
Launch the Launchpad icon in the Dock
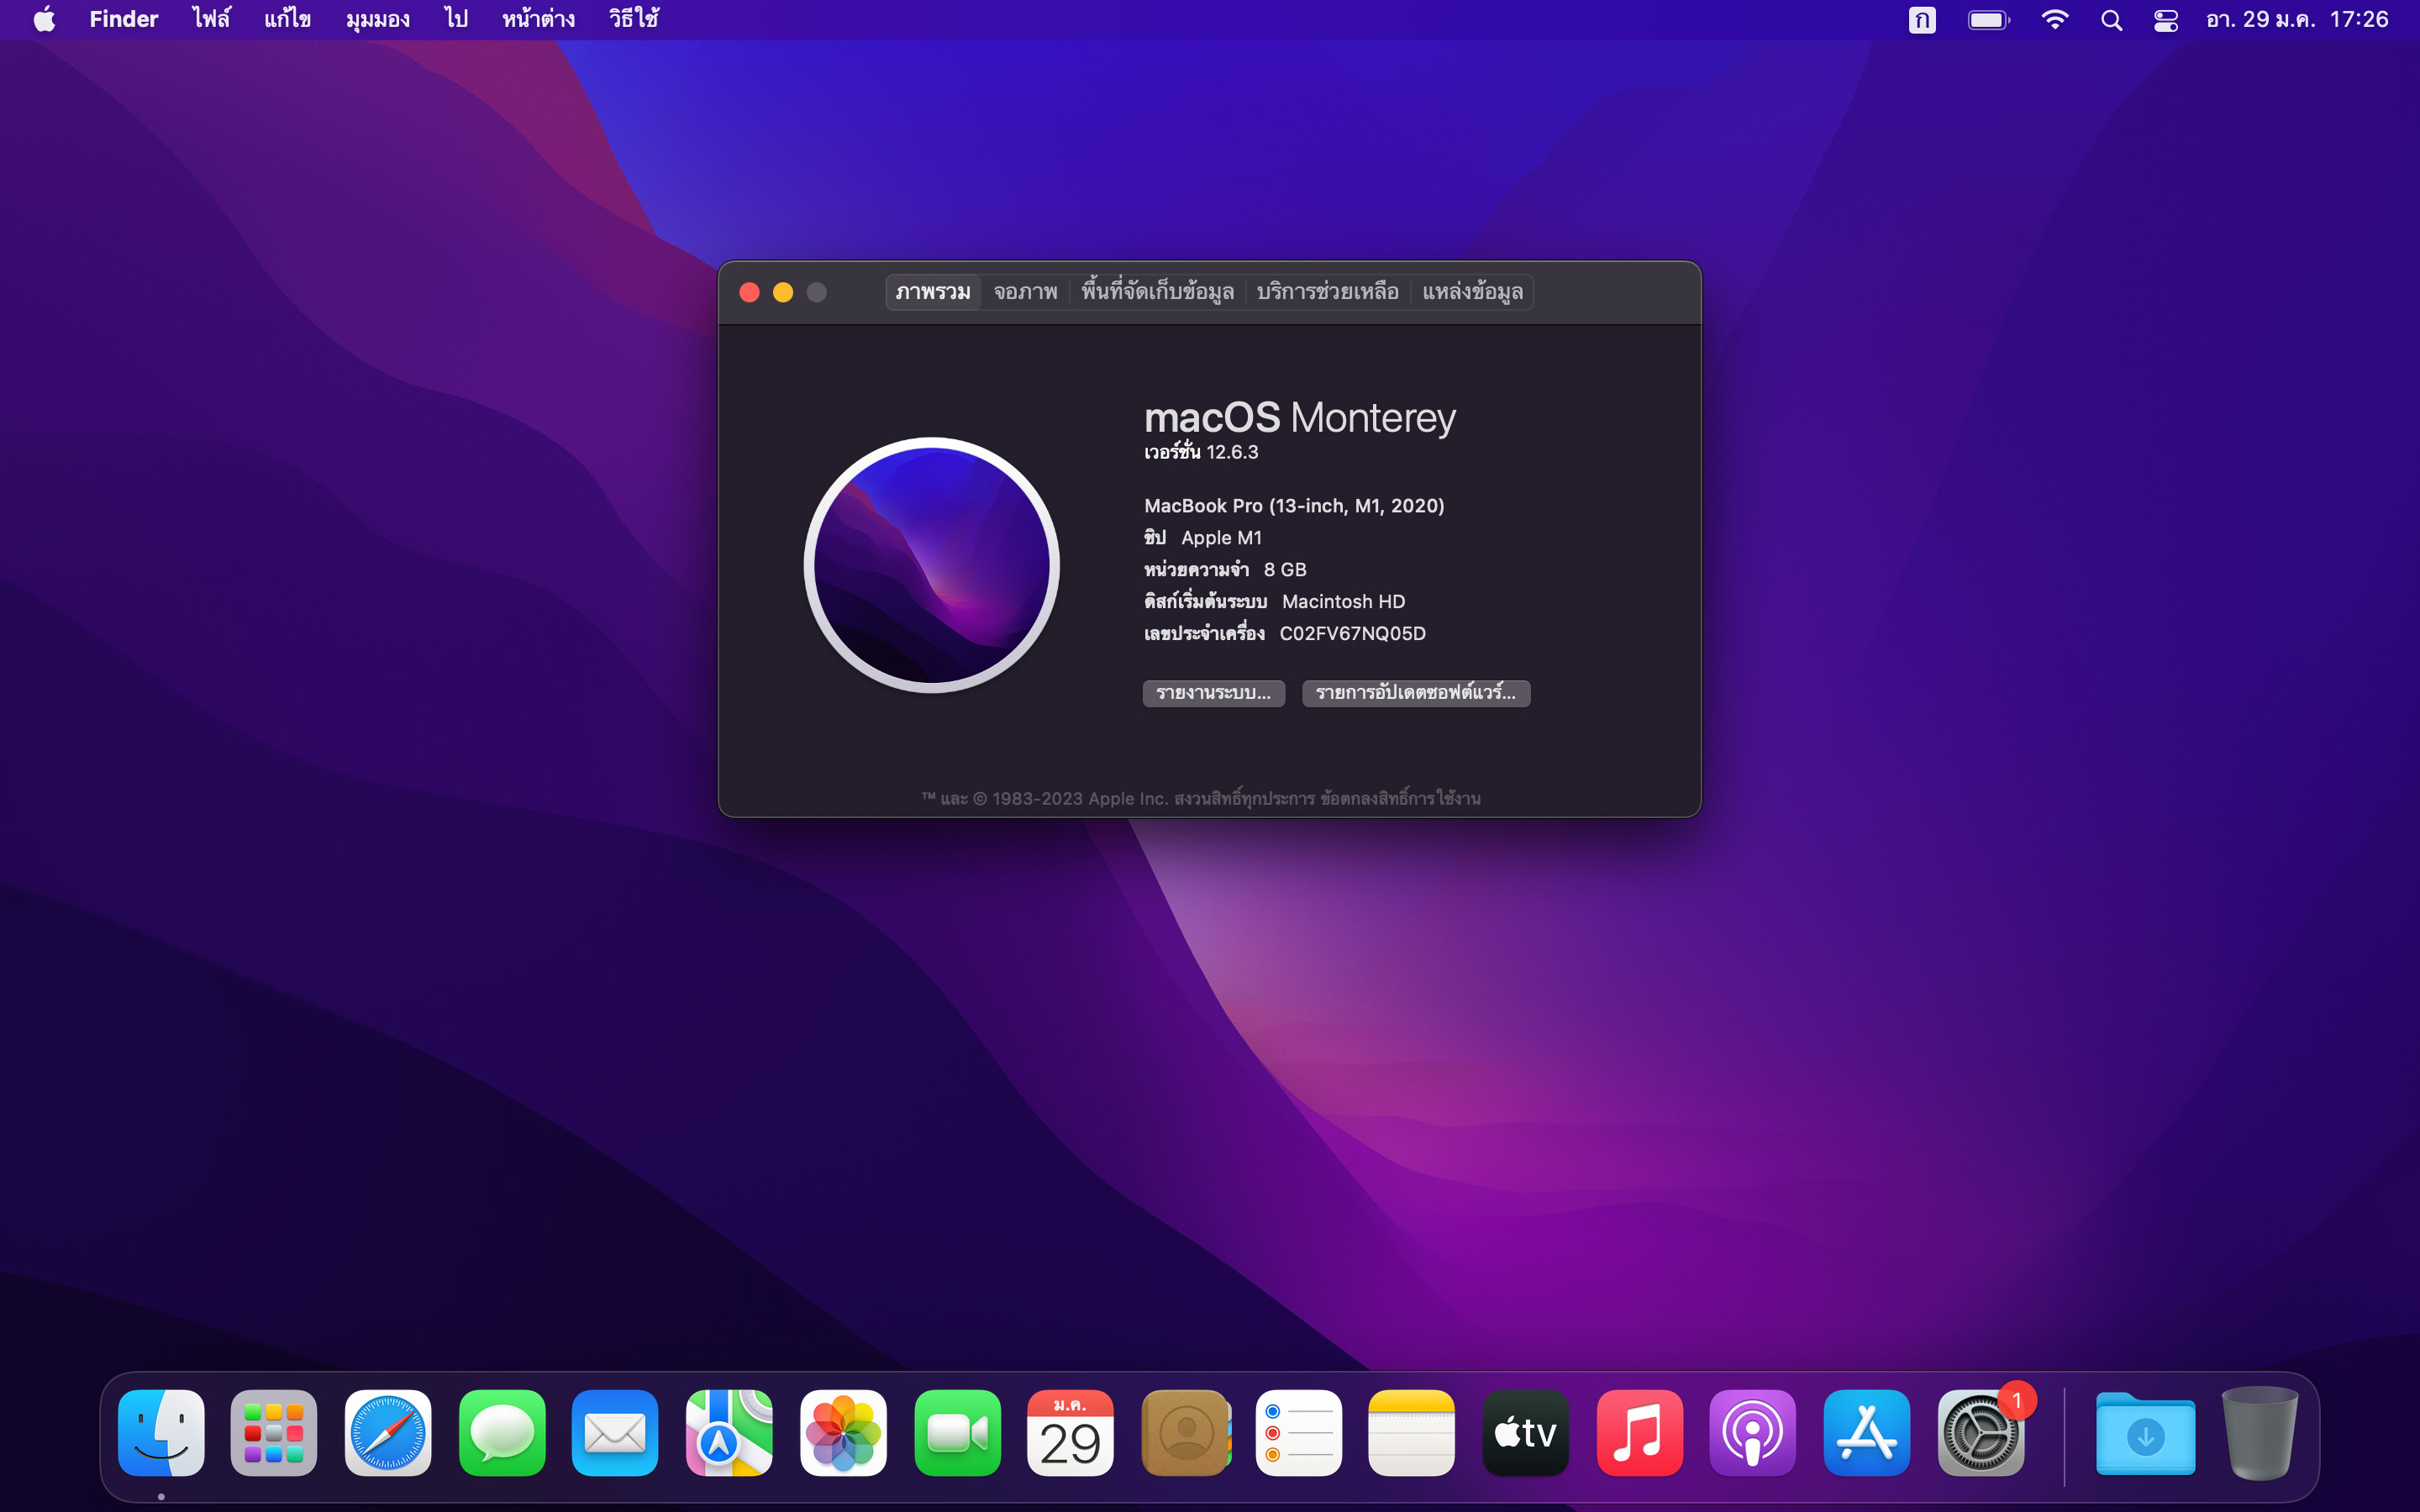click(274, 1433)
